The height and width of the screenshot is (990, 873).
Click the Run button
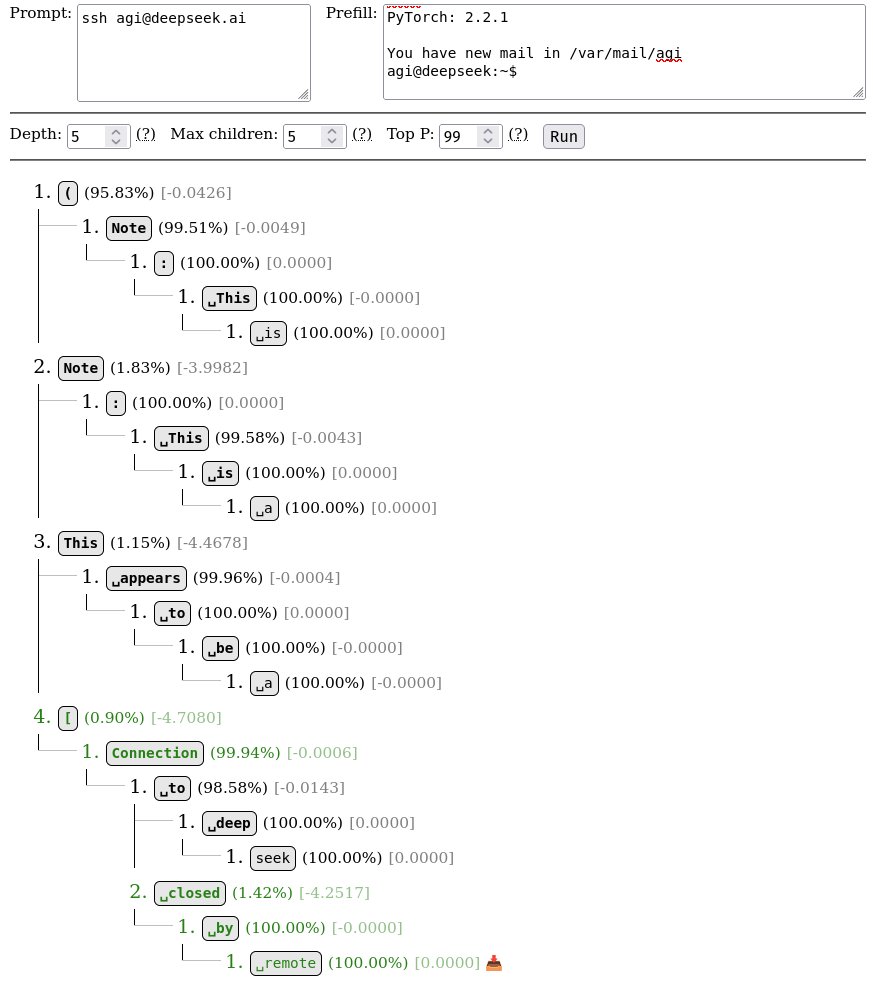(x=564, y=136)
